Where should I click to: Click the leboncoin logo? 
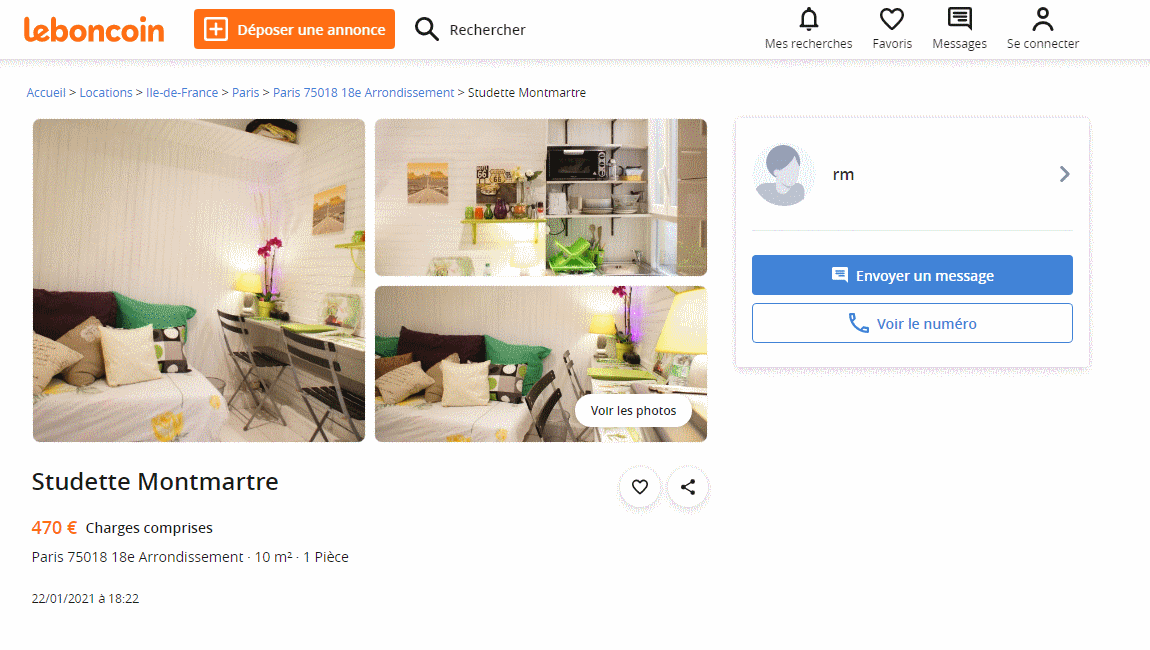[x=94, y=29]
